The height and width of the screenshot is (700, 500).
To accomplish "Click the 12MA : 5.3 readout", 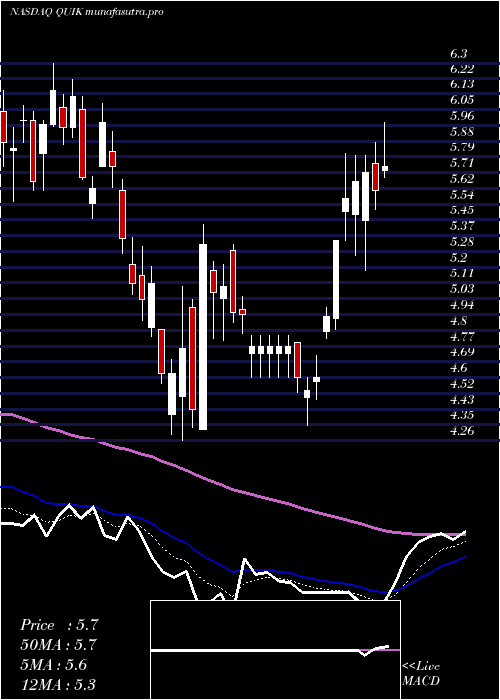I will coord(58,685).
